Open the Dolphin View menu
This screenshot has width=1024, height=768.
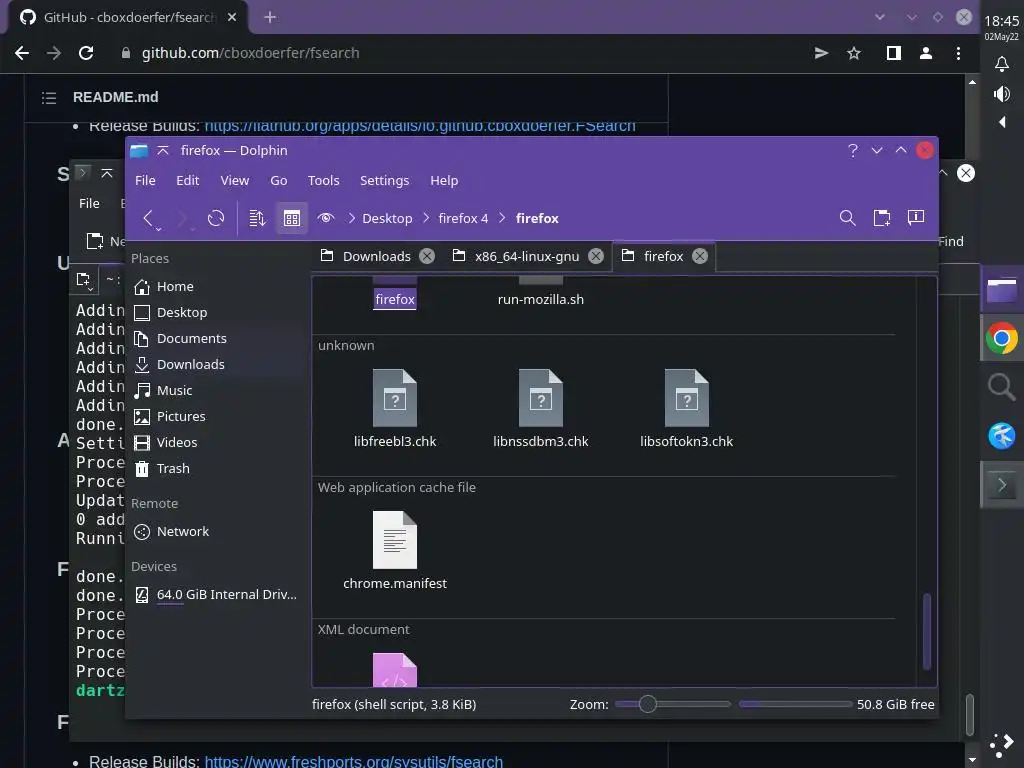[x=234, y=180]
